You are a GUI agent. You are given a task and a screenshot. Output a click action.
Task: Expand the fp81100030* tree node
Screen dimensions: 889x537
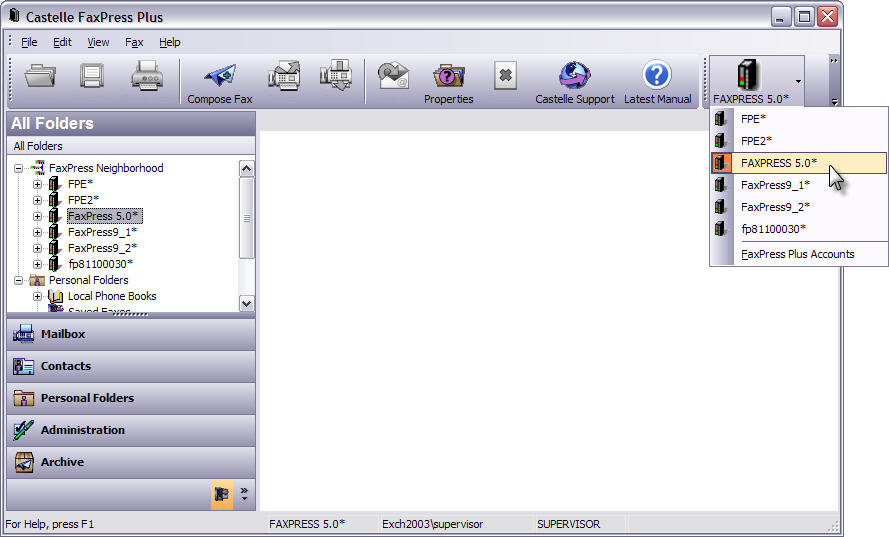tap(37, 264)
